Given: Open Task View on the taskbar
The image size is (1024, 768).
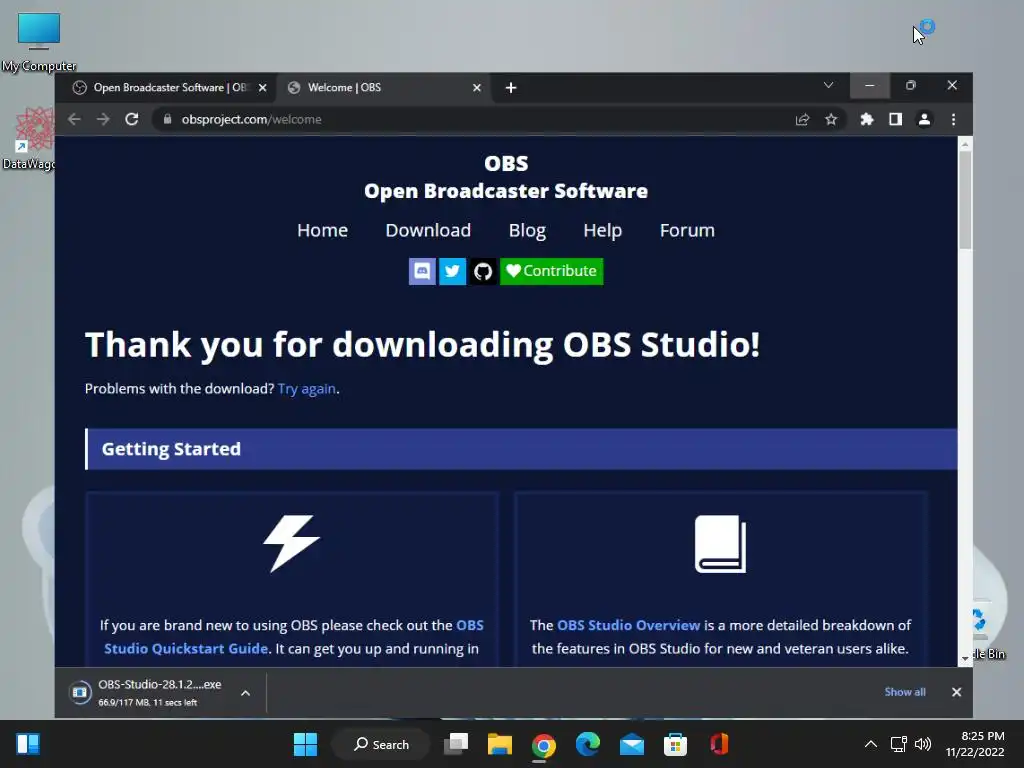Looking at the screenshot, I should coord(456,744).
